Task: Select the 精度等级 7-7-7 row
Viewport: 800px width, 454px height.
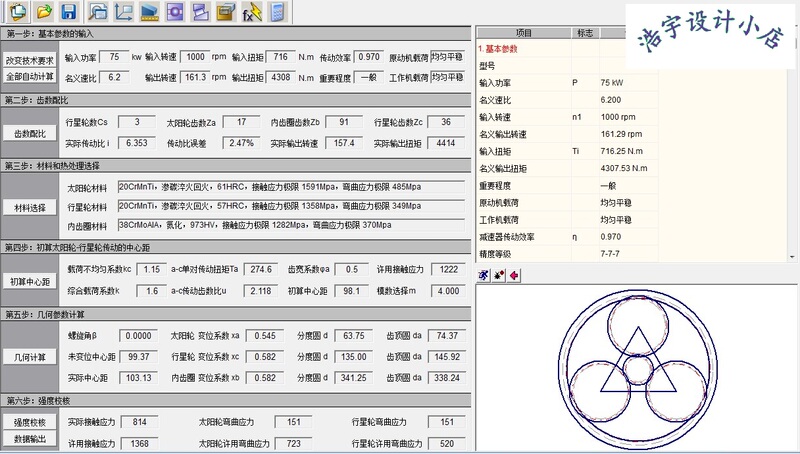Action: (567, 254)
